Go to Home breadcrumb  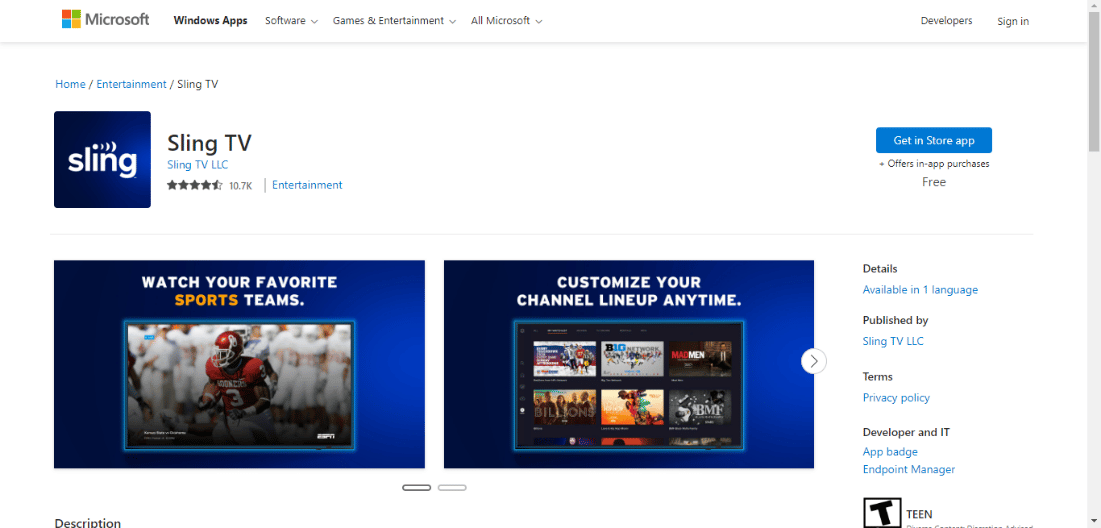click(x=70, y=84)
